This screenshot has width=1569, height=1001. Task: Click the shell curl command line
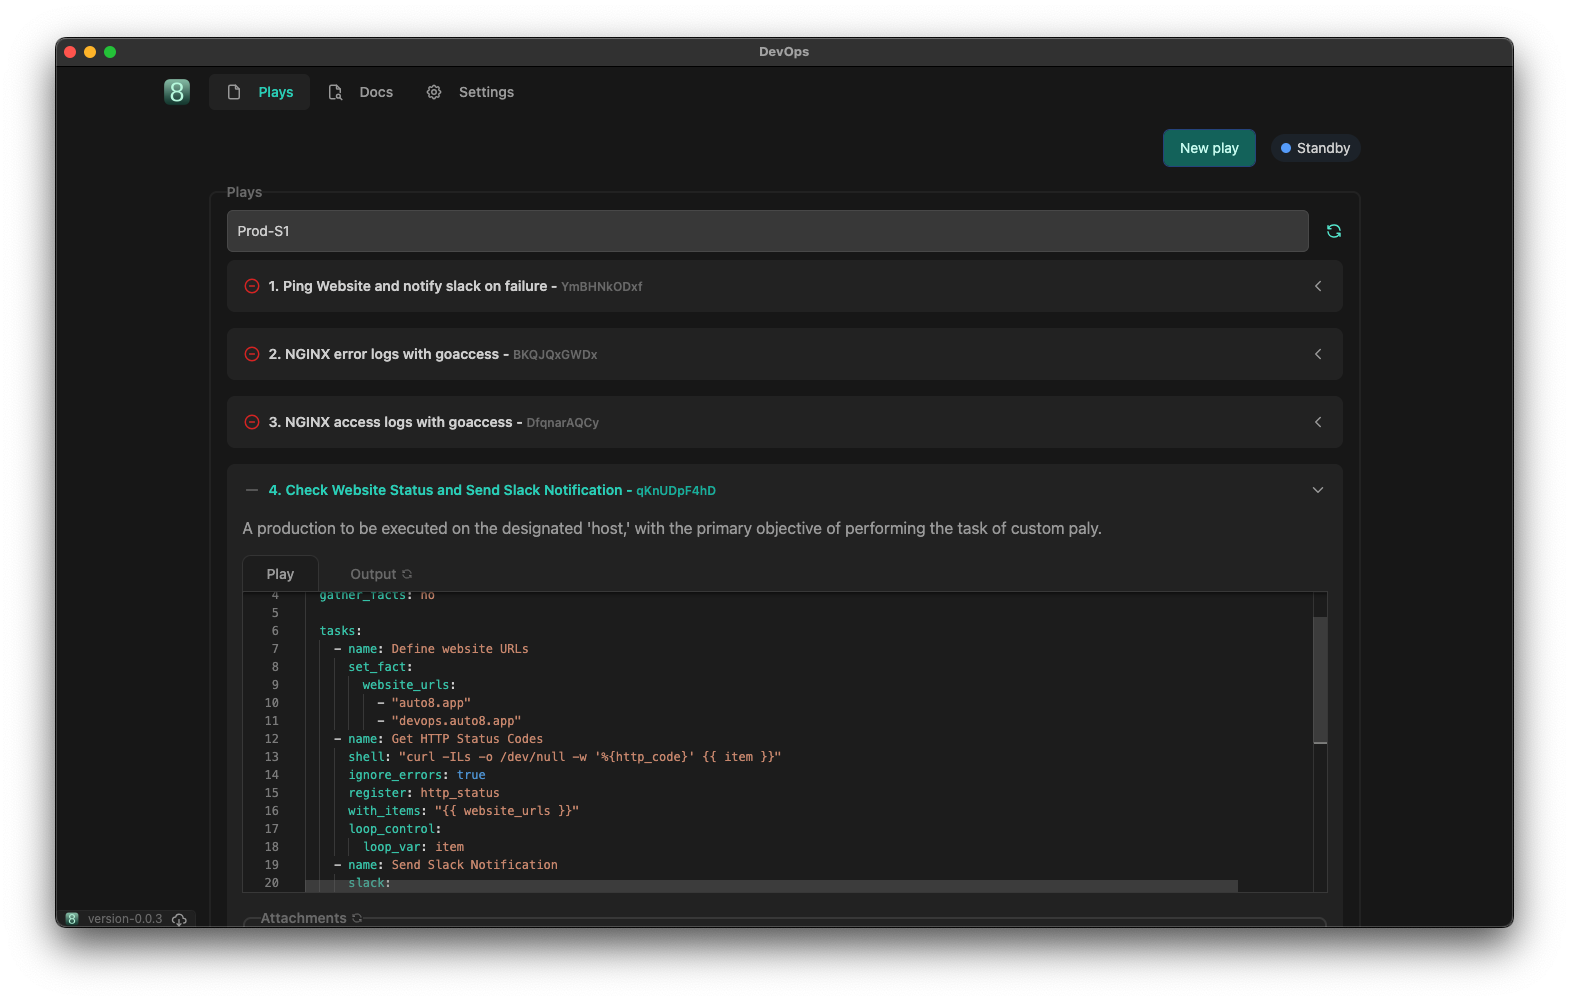tap(564, 757)
